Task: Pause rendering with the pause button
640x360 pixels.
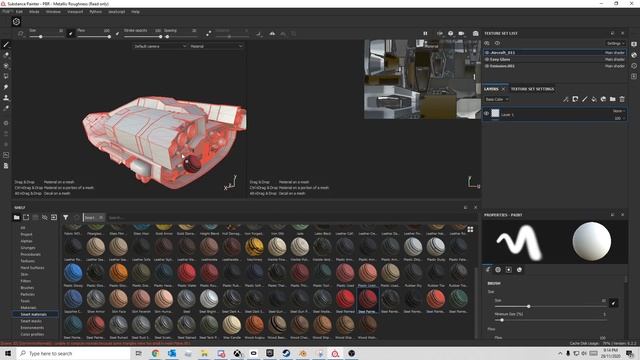Action: tap(425, 33)
